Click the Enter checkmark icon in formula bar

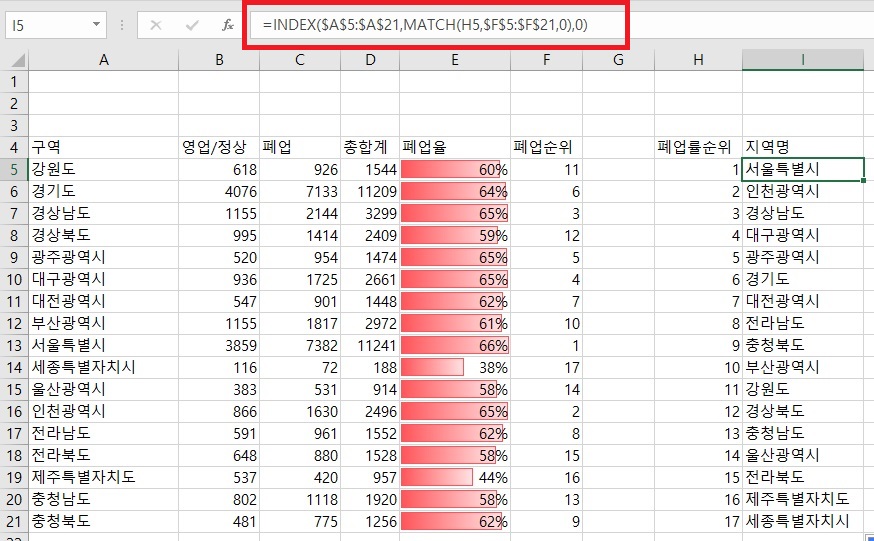192,25
